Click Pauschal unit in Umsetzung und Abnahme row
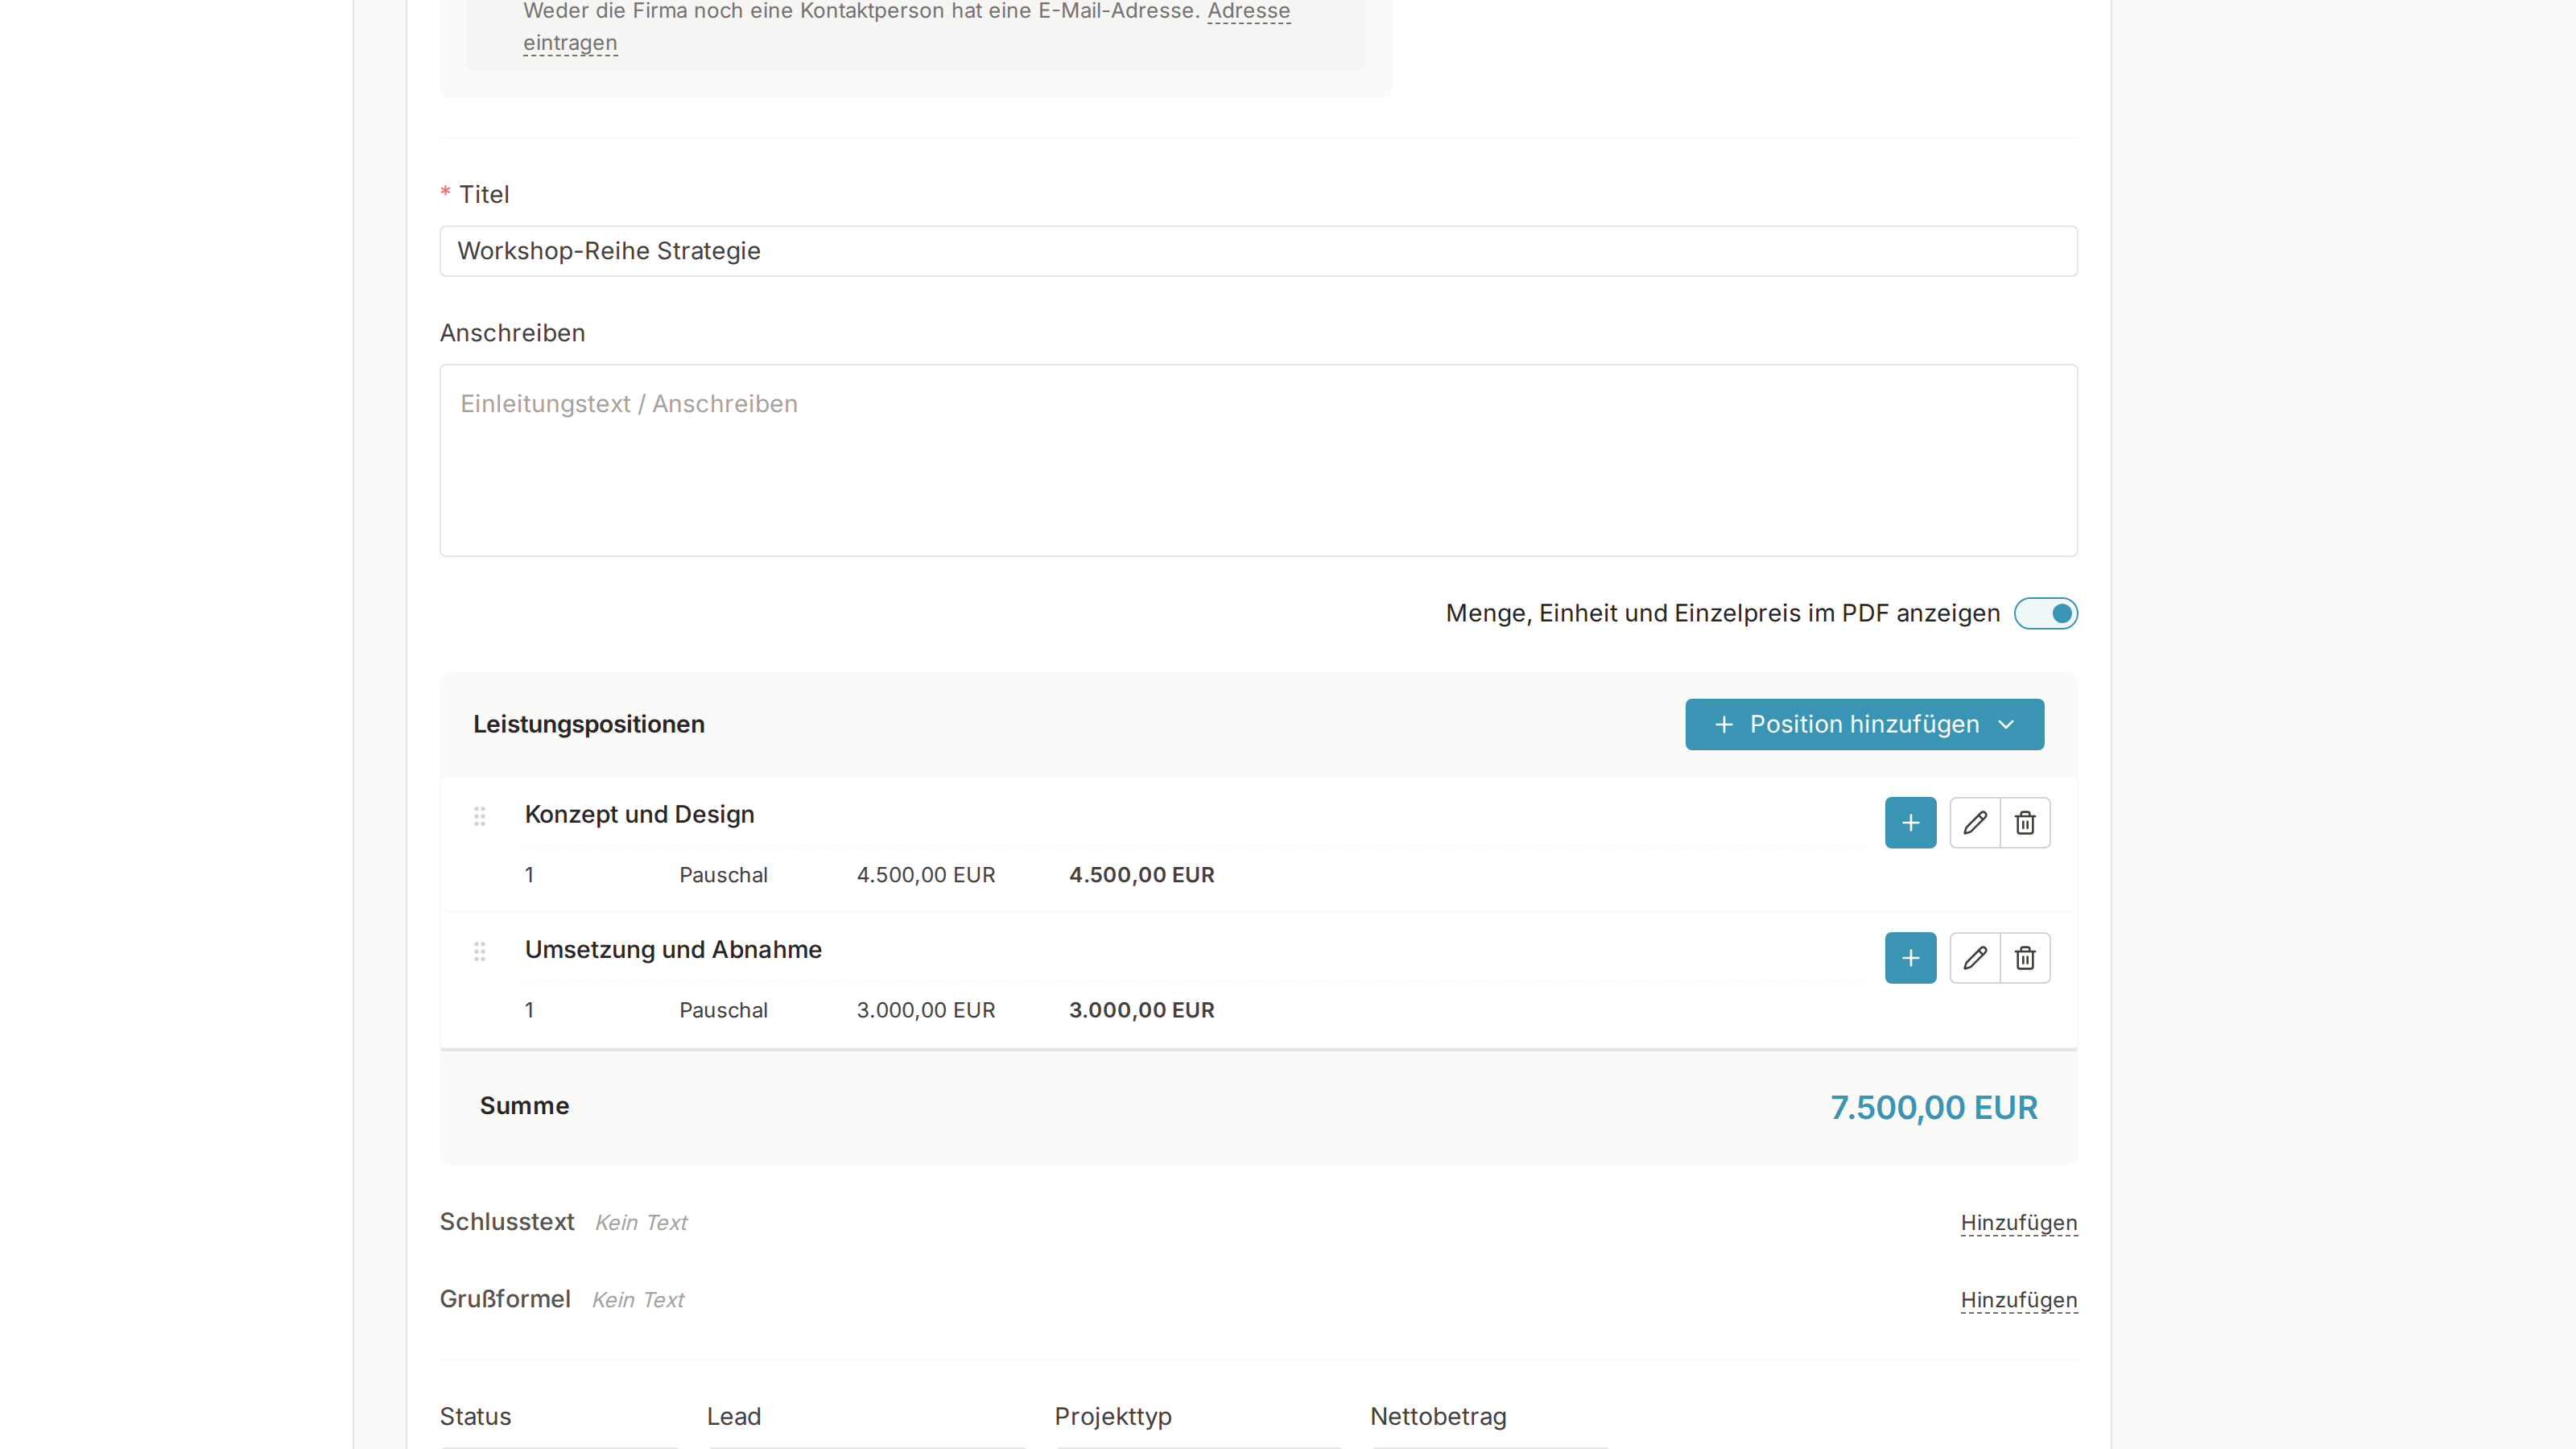 [723, 1010]
